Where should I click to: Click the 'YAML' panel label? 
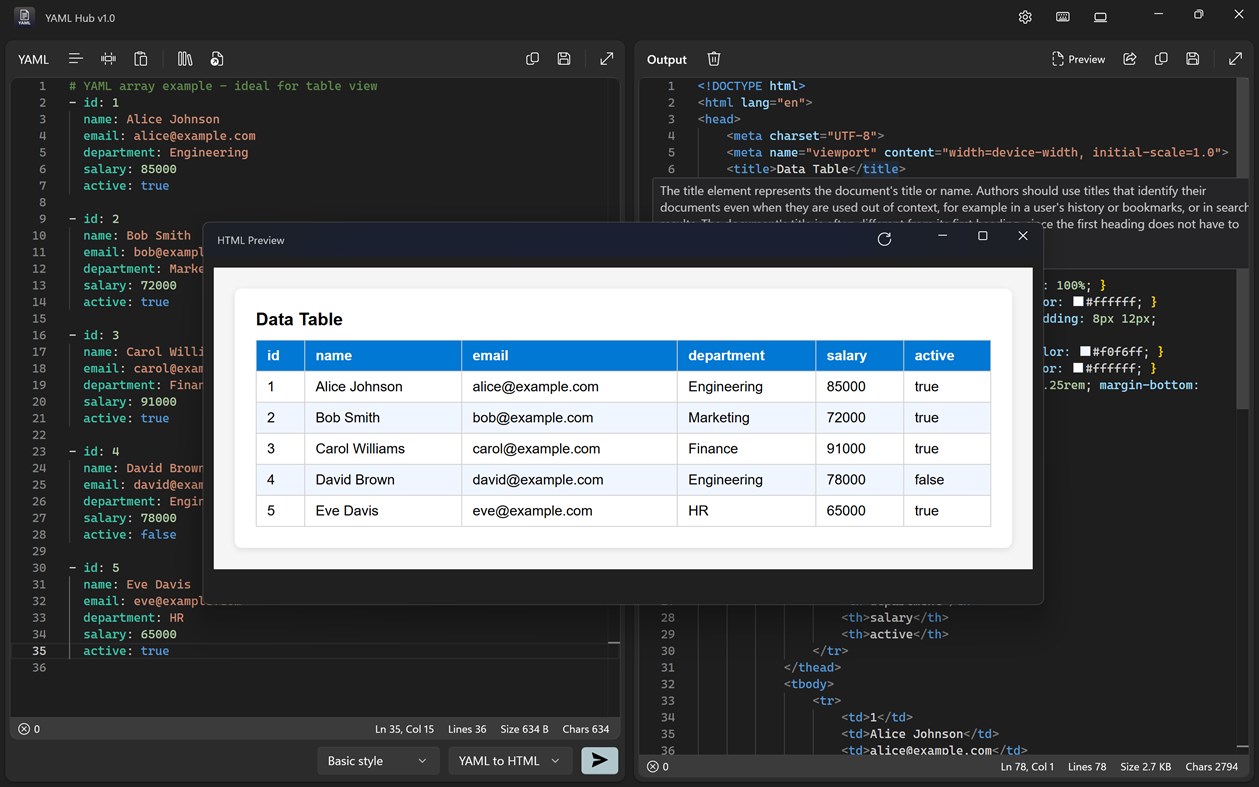(x=33, y=59)
